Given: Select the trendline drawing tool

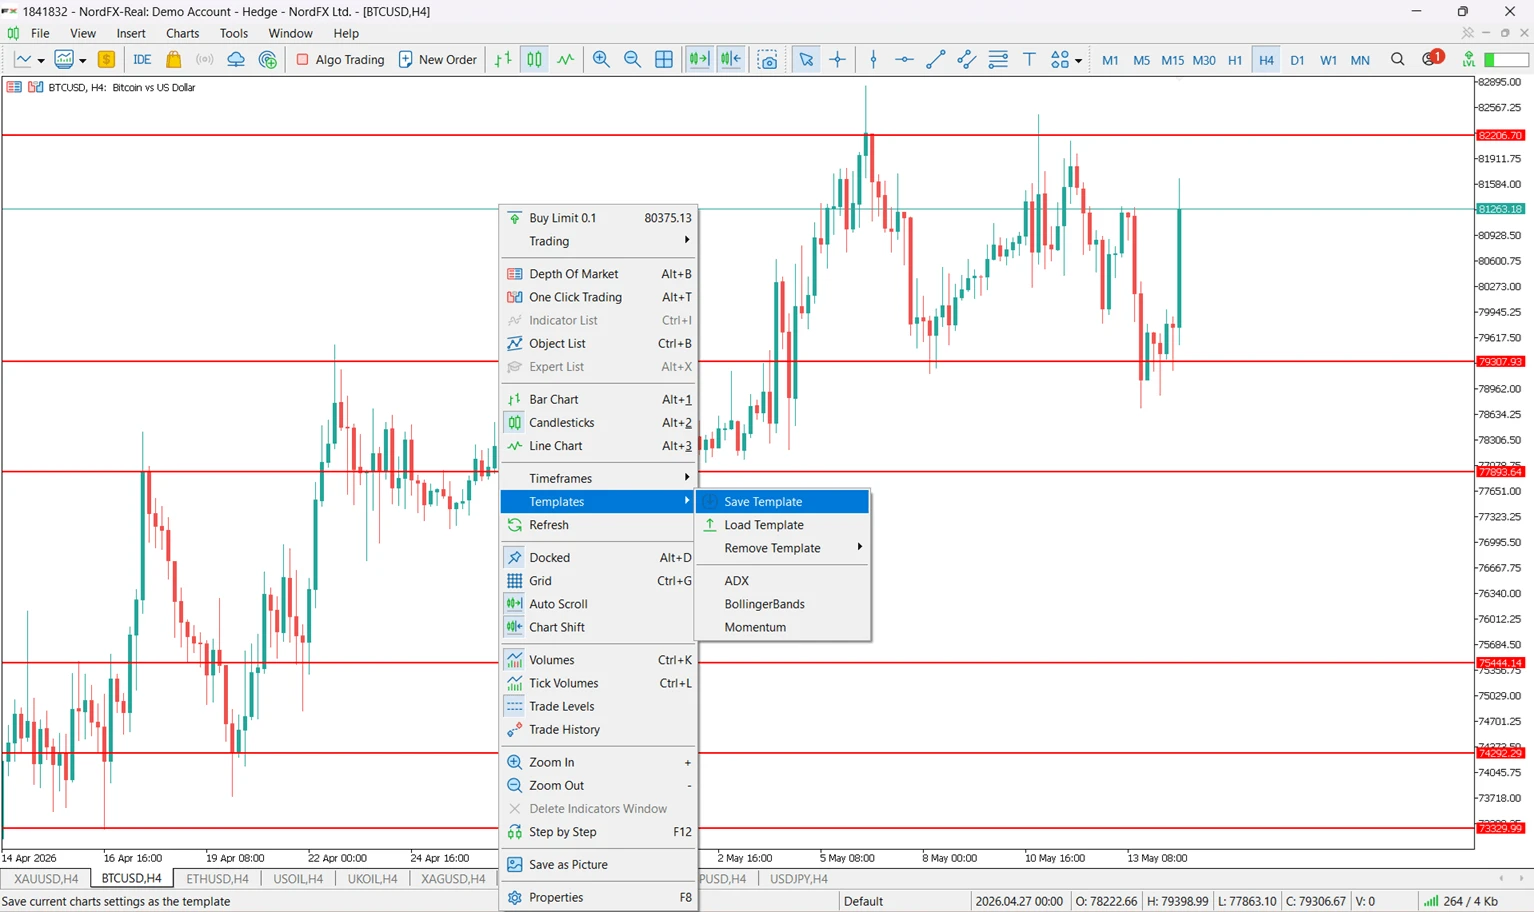Looking at the screenshot, I should coord(935,60).
